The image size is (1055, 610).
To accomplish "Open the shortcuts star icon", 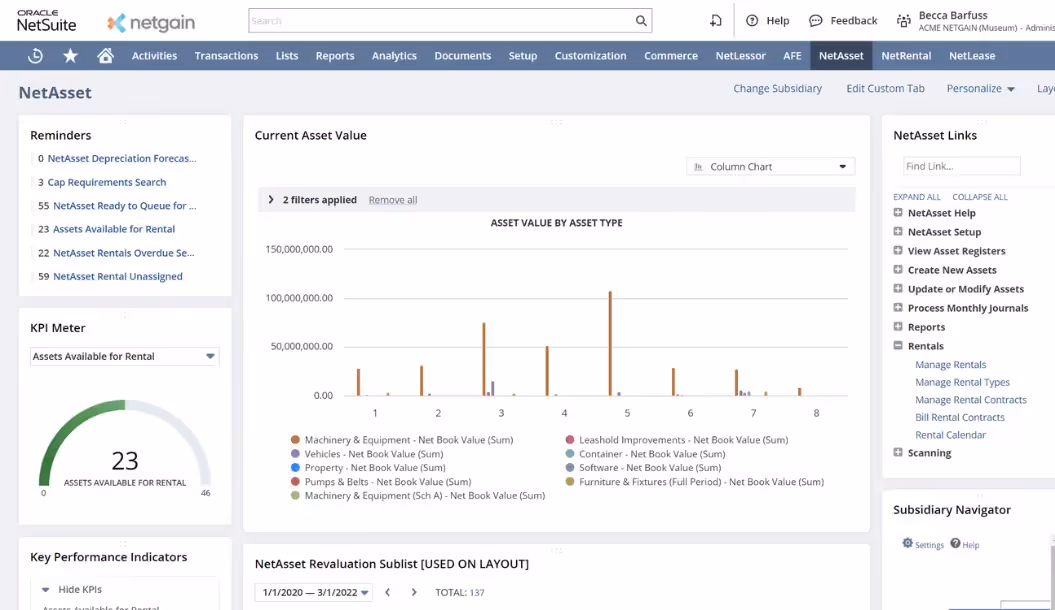I will (x=71, y=56).
